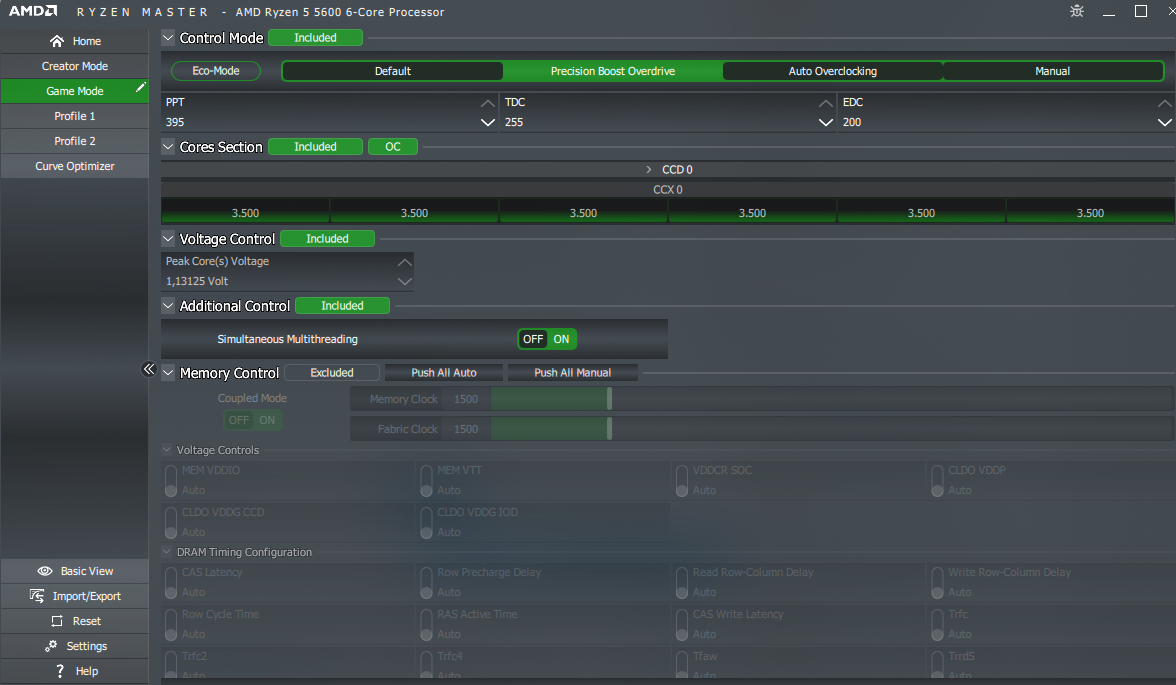Open Curve Optimizer tab
This screenshot has width=1176, height=685.
point(75,166)
